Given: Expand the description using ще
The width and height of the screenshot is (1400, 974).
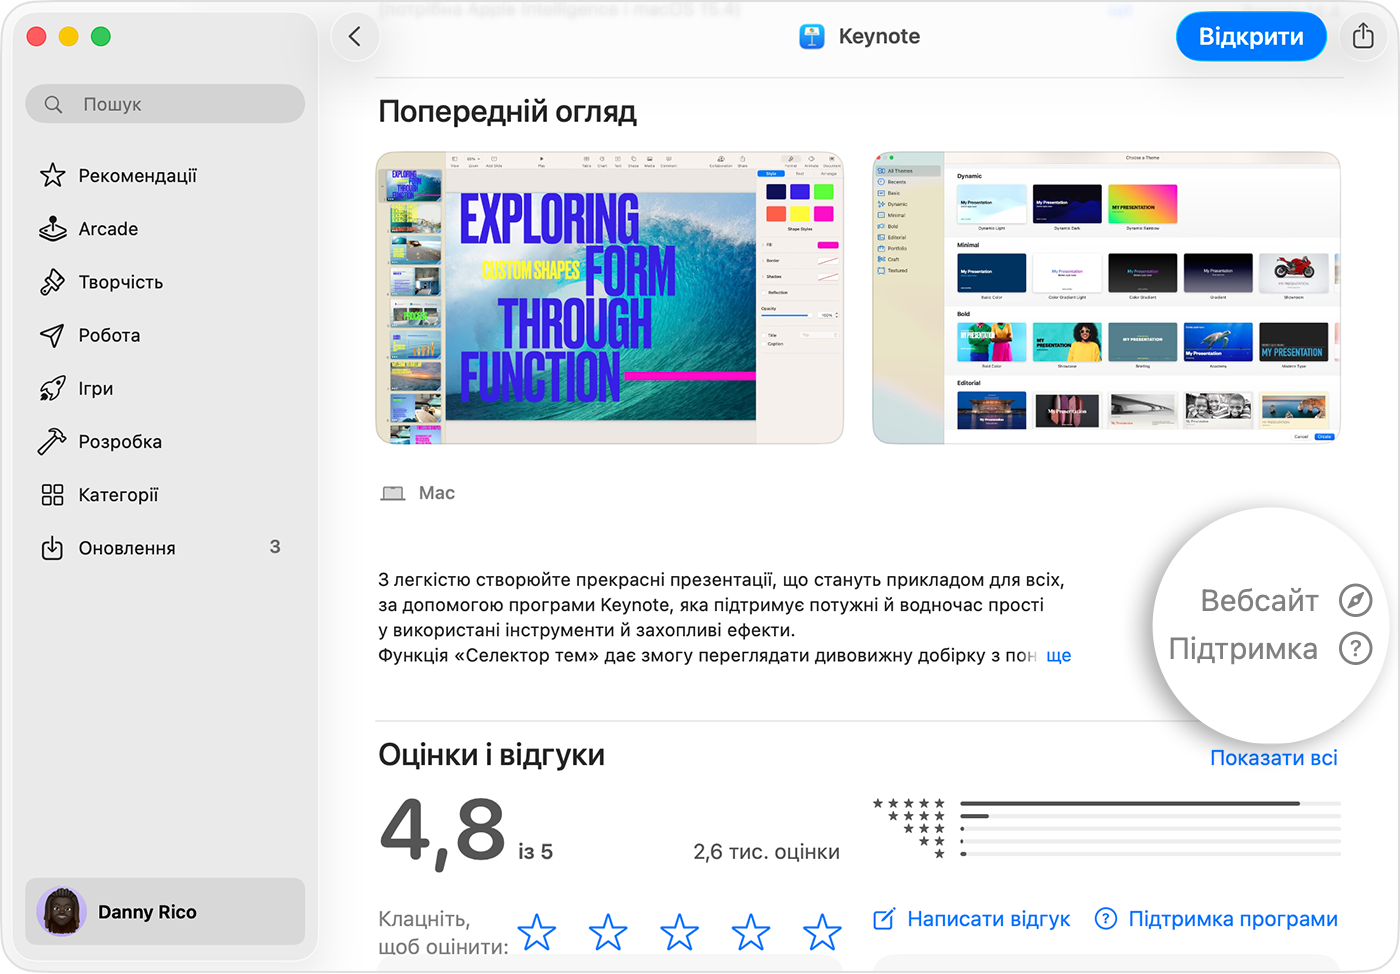Looking at the screenshot, I should click(x=1059, y=655).
